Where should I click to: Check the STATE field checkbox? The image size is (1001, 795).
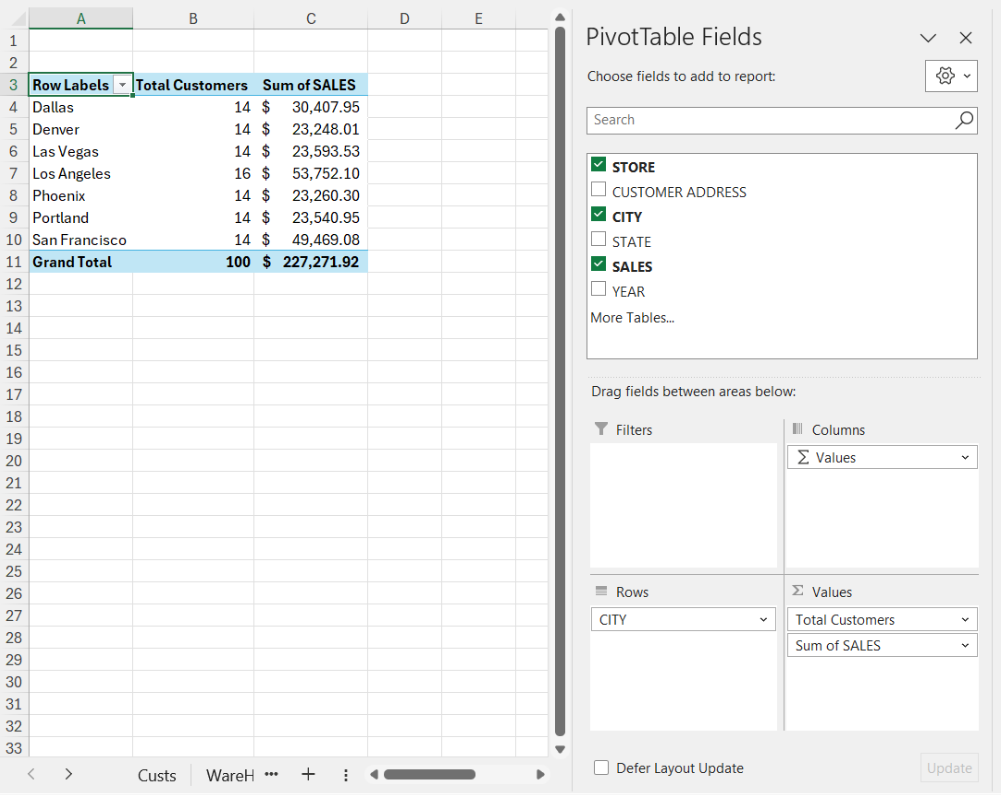pos(599,241)
